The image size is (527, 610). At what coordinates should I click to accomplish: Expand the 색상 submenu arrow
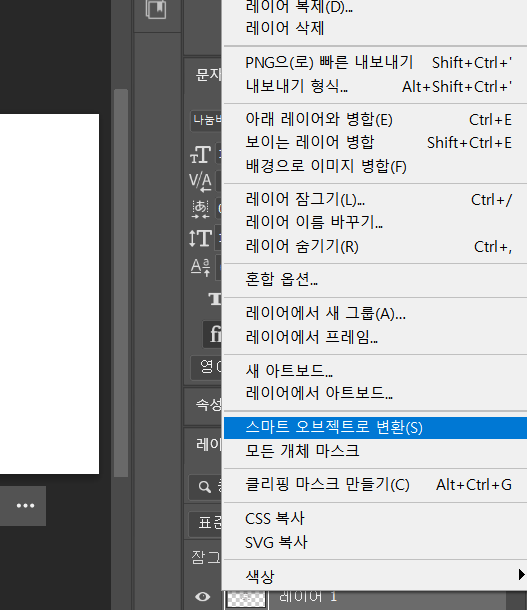521,575
